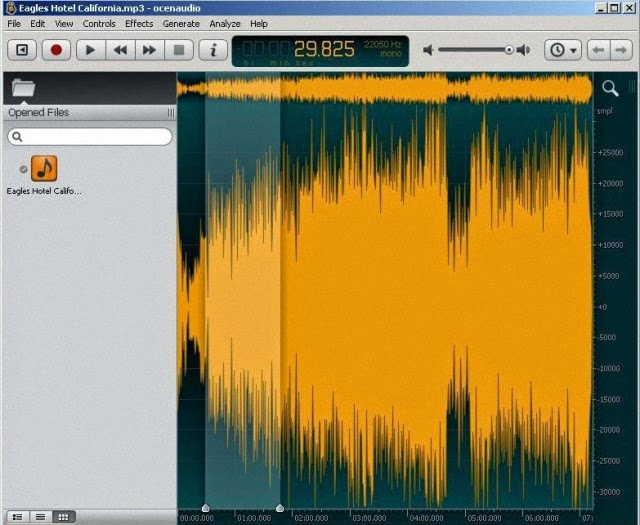
Task: Click the selection end marker on timeline
Action: [280, 507]
